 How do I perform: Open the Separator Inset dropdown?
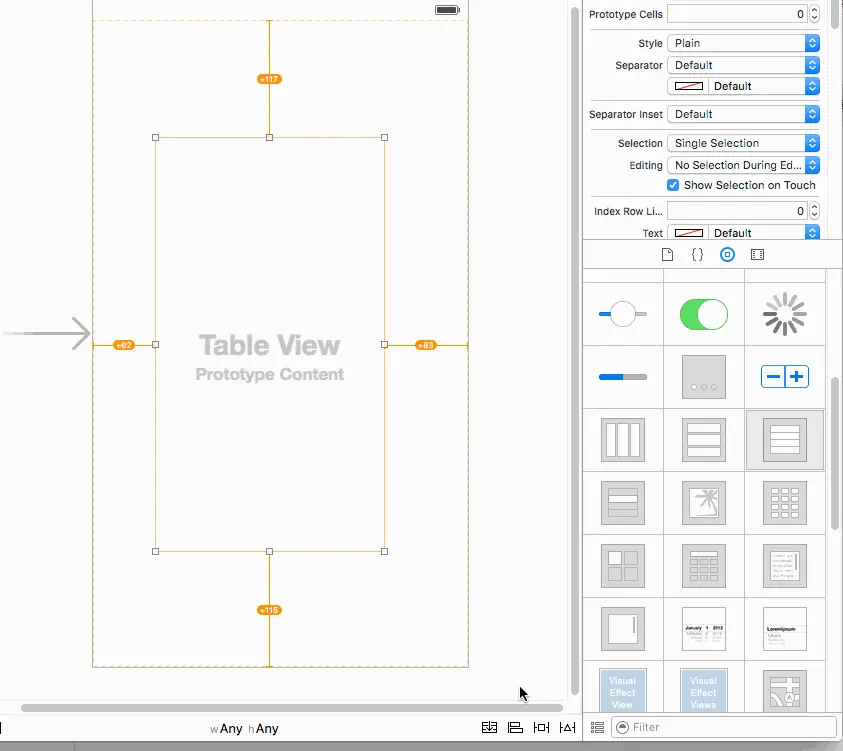point(743,114)
